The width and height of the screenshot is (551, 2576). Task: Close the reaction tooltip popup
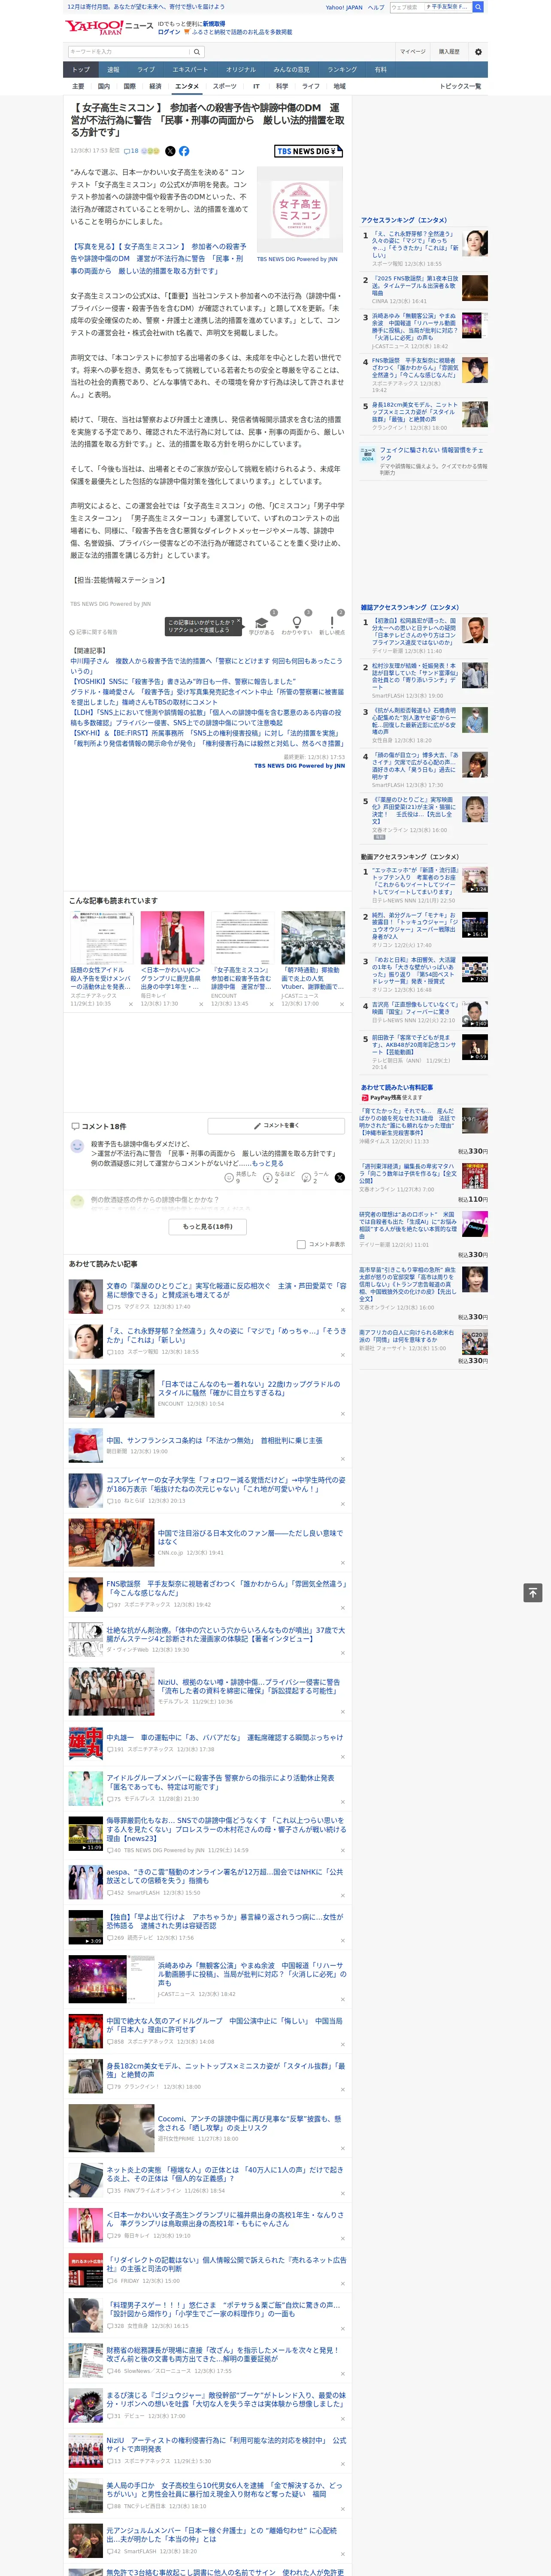(x=239, y=621)
